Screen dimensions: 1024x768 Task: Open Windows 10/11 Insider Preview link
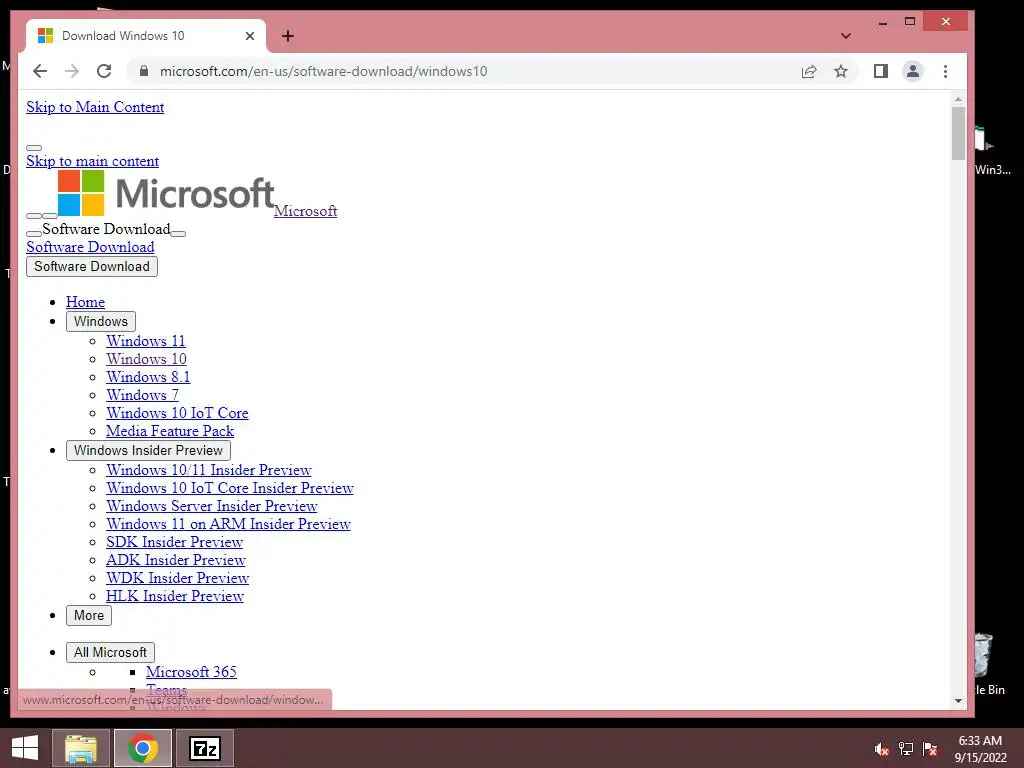coord(209,470)
